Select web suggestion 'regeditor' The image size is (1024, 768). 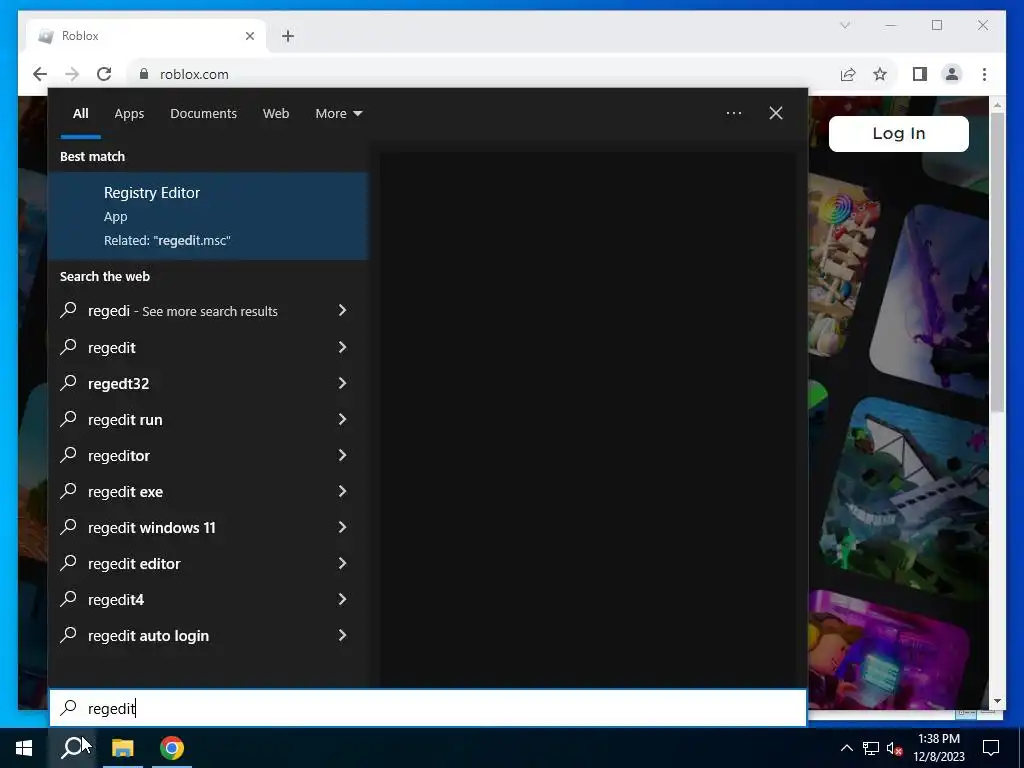208,455
